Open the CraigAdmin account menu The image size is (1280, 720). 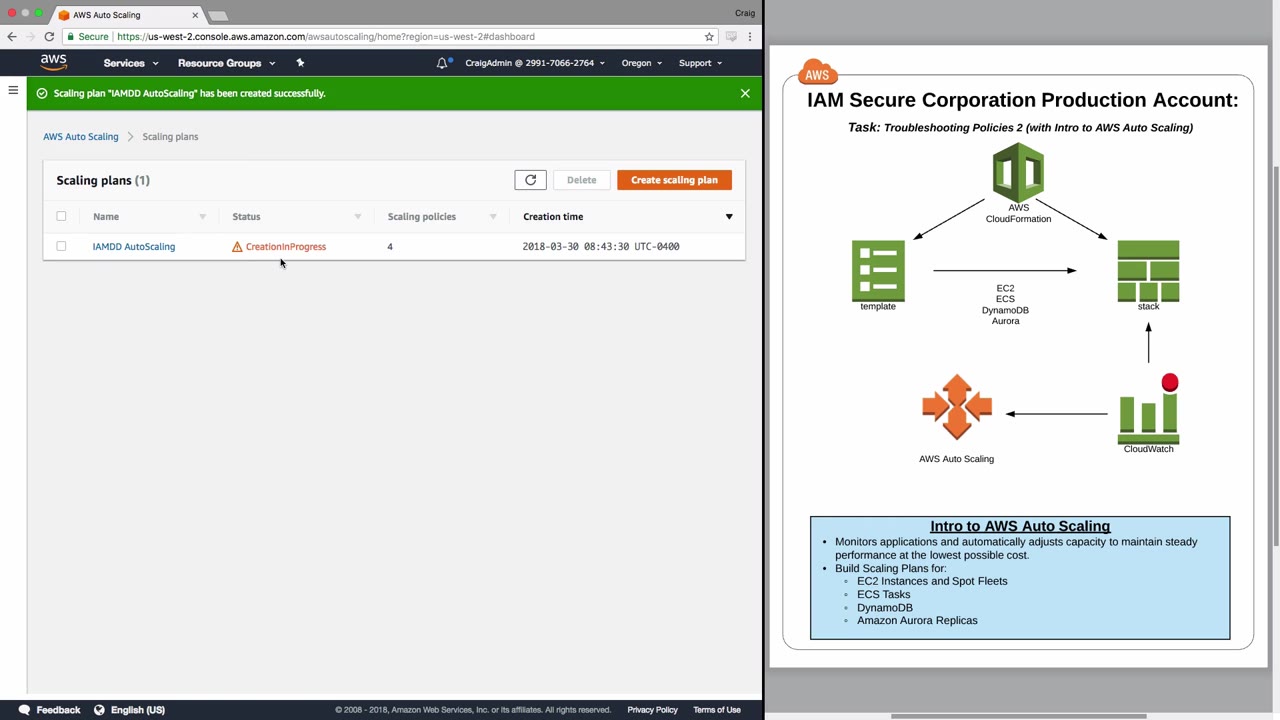[x=535, y=63]
